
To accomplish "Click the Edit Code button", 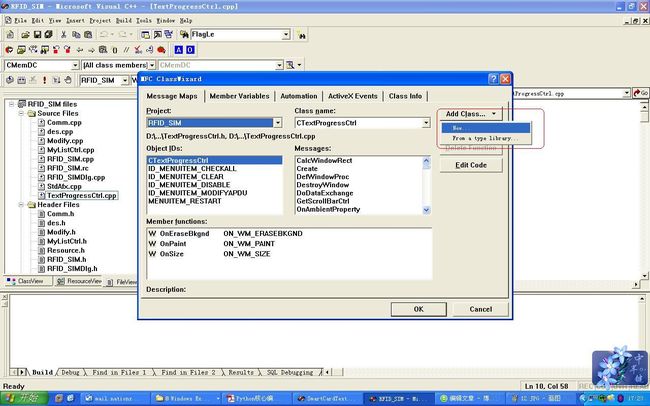I will tap(471, 165).
